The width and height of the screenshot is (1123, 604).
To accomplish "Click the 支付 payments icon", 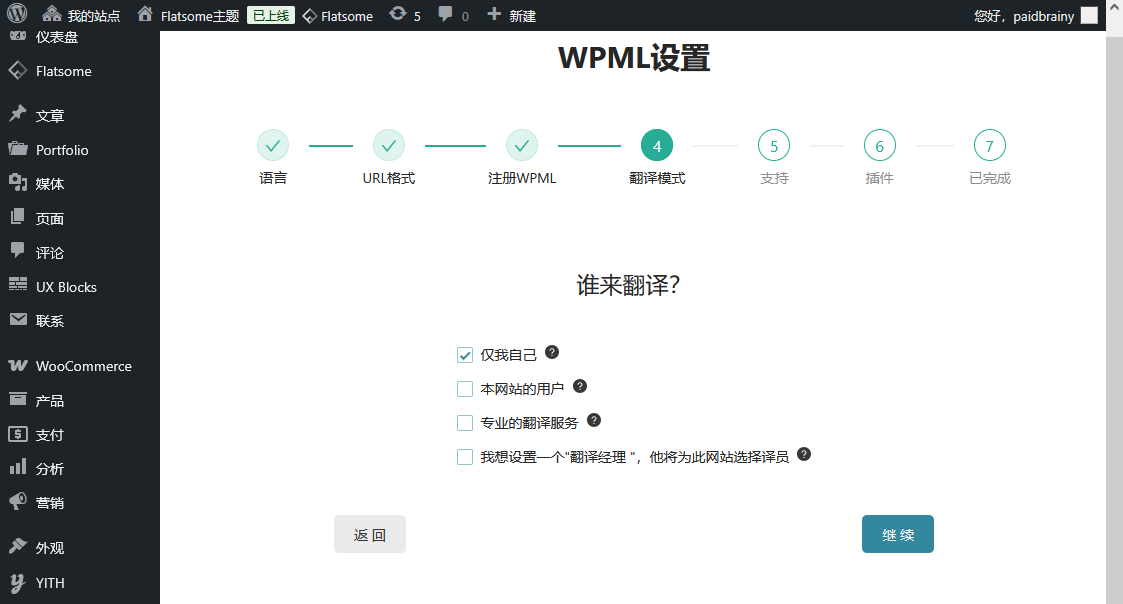I will (x=17, y=433).
